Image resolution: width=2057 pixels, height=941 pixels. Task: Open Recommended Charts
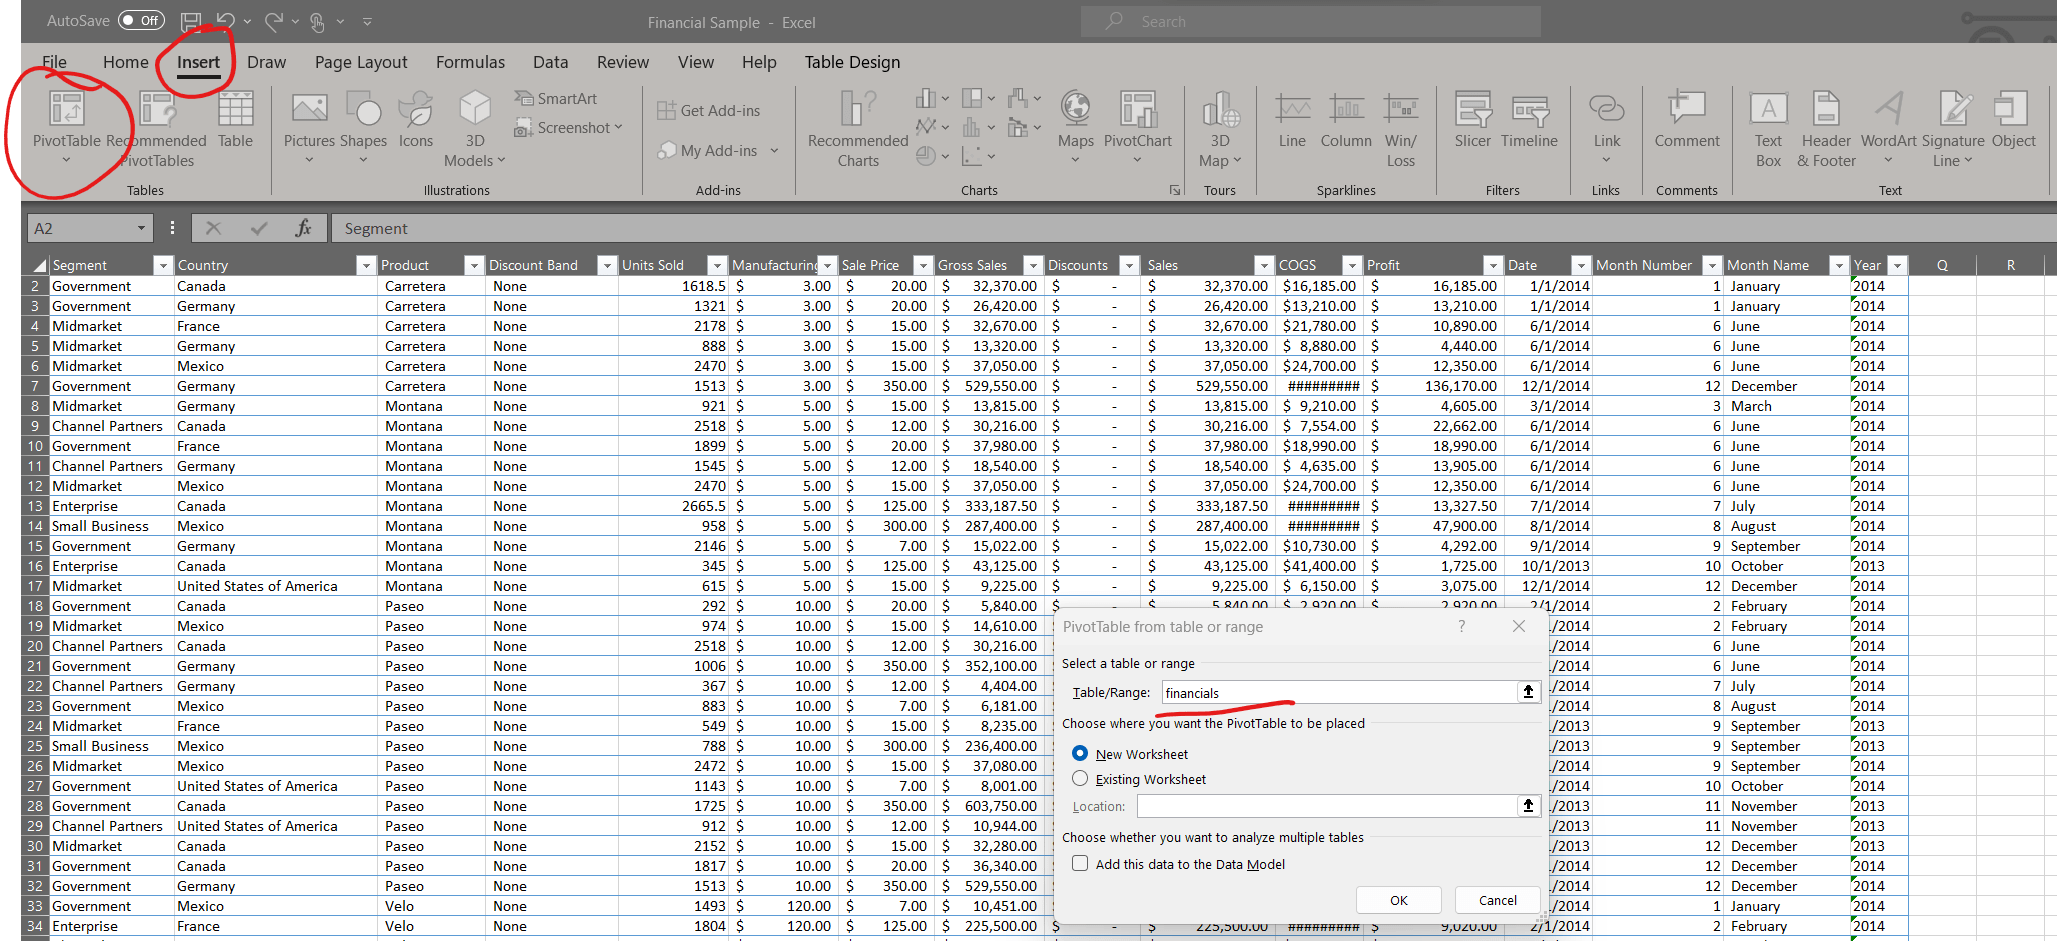coord(858,129)
